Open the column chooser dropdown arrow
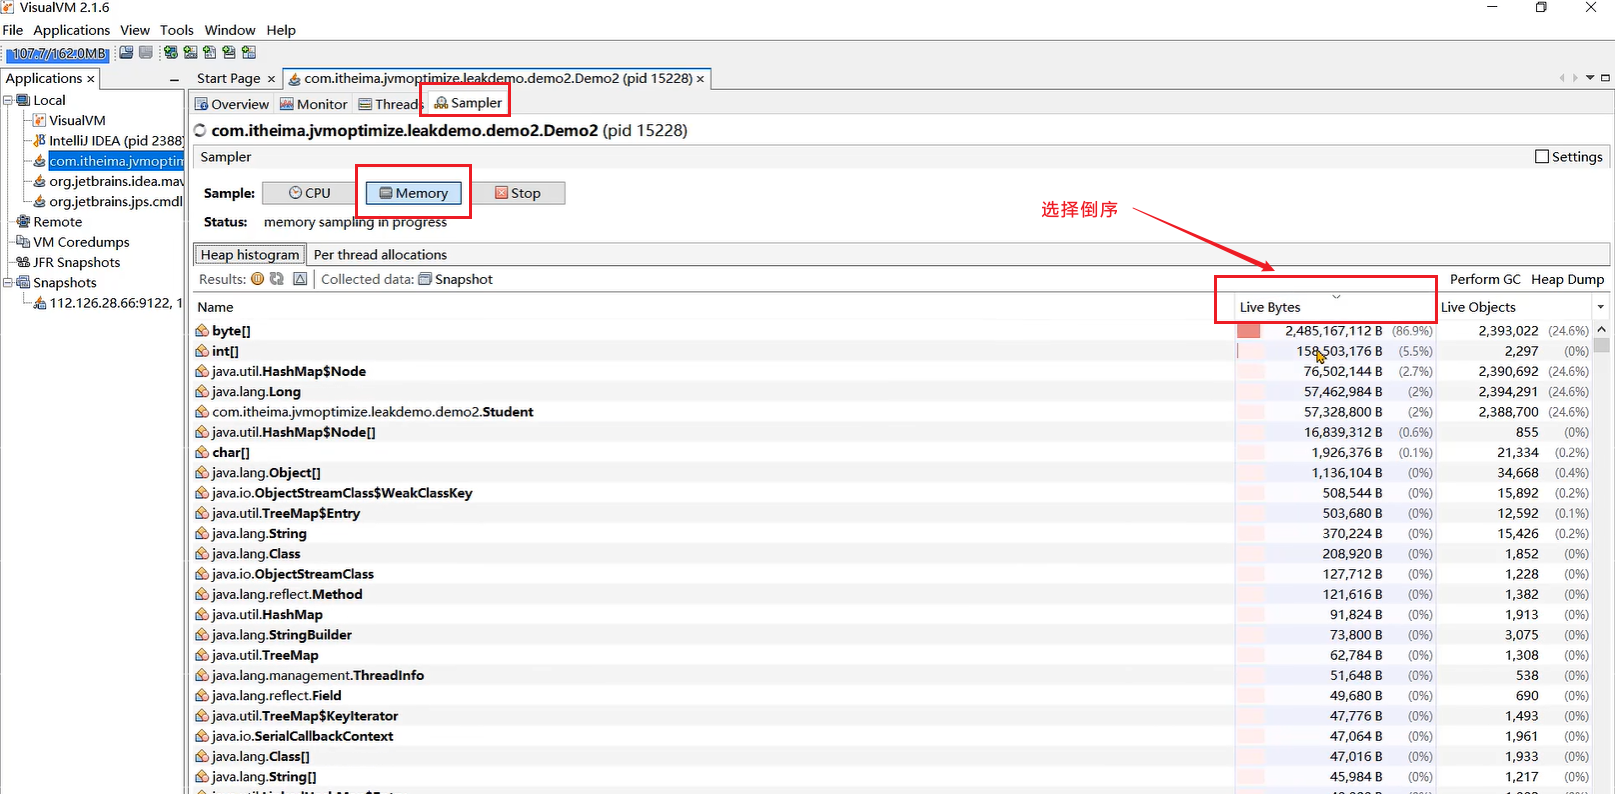The width and height of the screenshot is (1615, 794). tap(1601, 307)
